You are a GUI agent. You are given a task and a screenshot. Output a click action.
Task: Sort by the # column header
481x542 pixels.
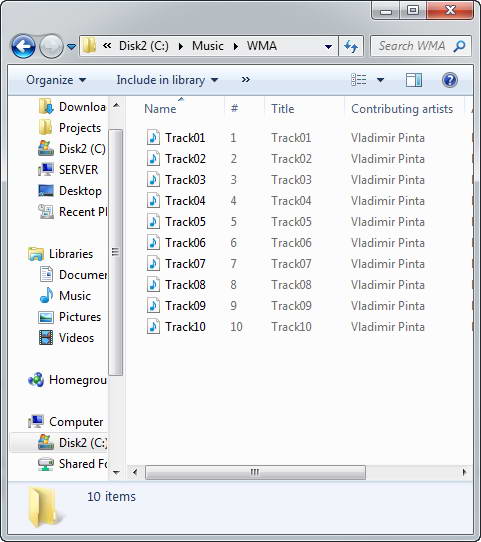234,109
